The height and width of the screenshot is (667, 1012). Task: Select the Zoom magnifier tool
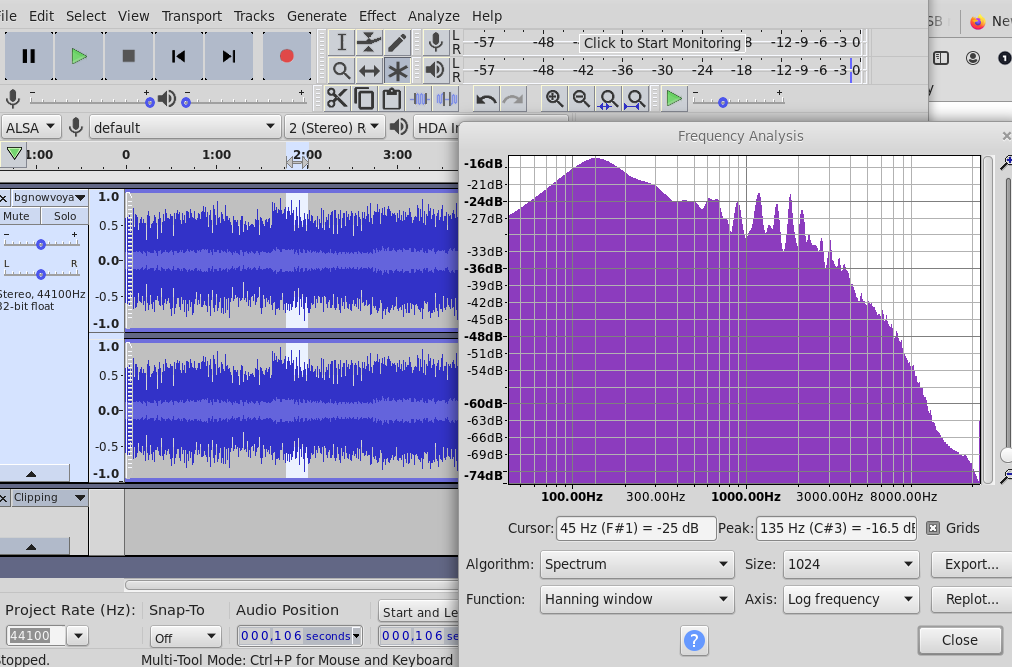[x=341, y=70]
